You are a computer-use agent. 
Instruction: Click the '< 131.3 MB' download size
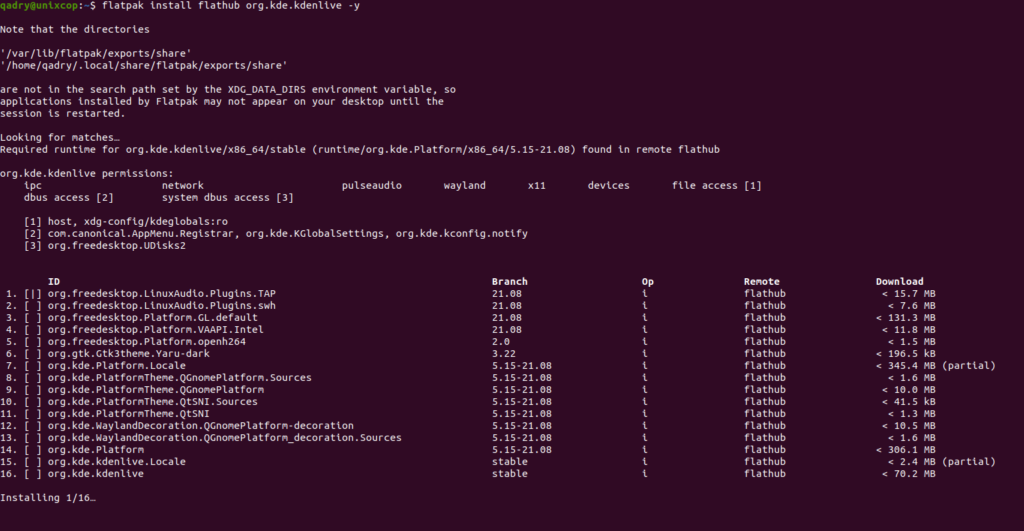906,317
